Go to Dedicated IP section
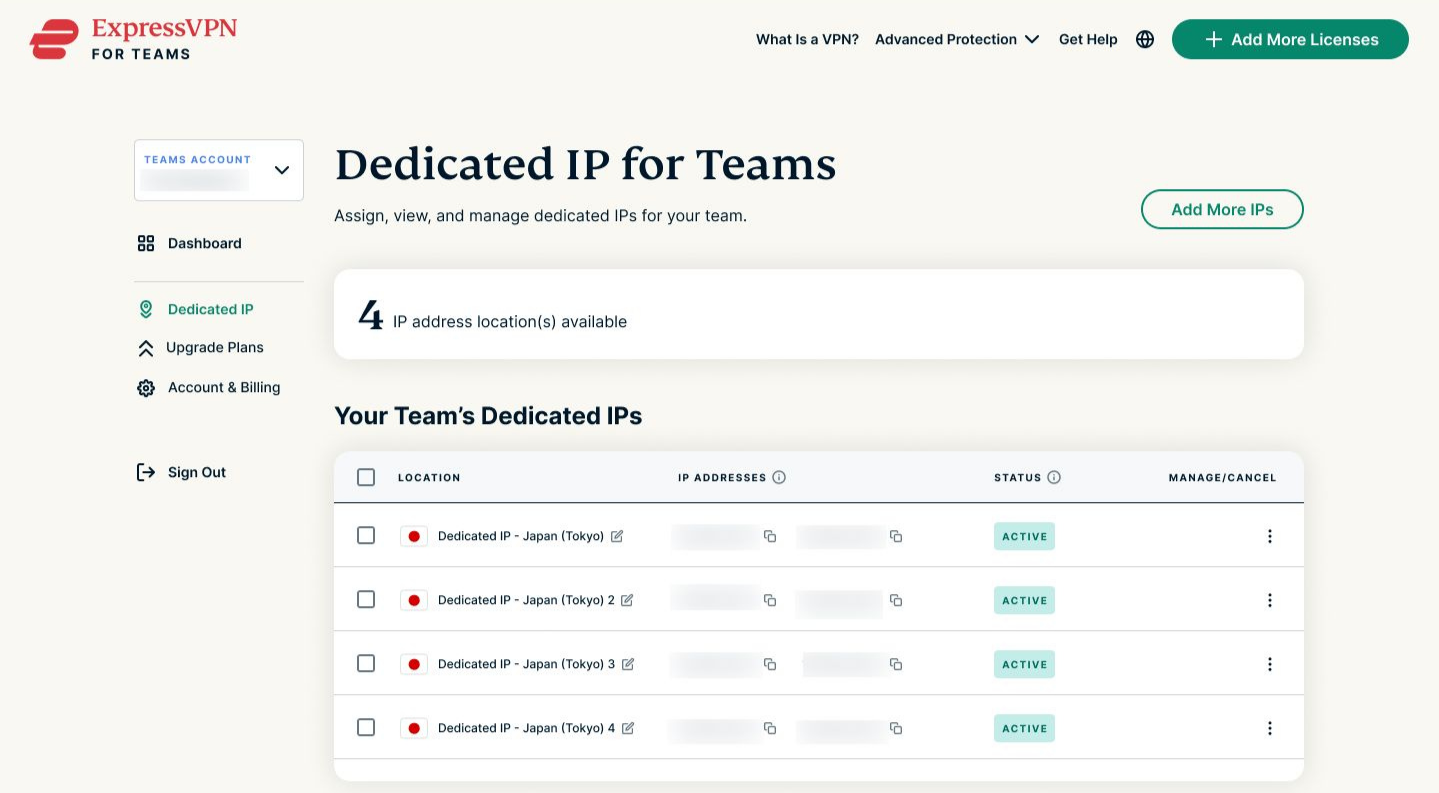Image resolution: width=1439 pixels, height=793 pixels. pyautogui.click(x=210, y=309)
